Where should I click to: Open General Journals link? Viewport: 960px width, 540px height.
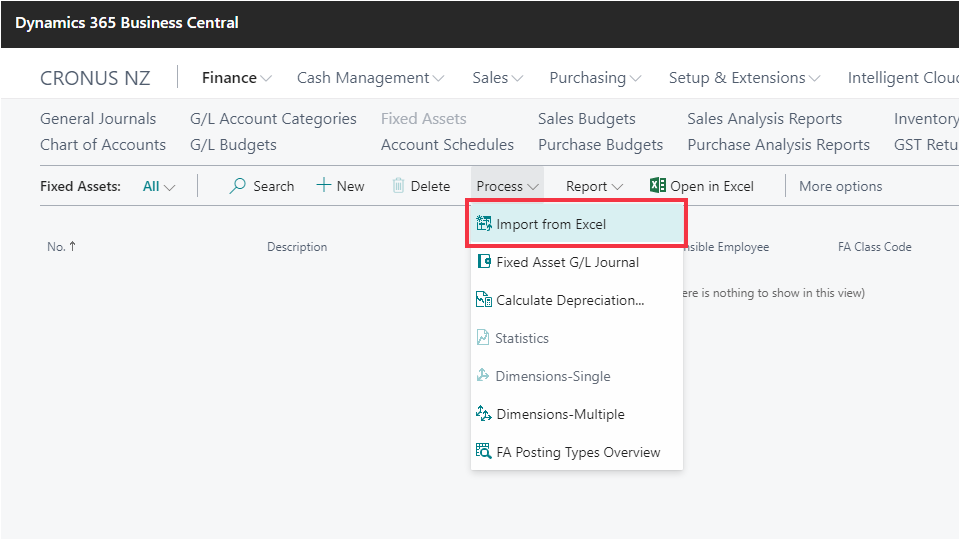coord(98,119)
